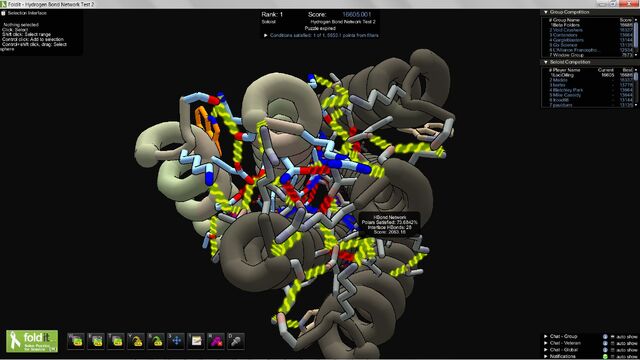Screen dimensions: 640x360
Task: Collapse the Soloist Competition panel
Action: 546,62
